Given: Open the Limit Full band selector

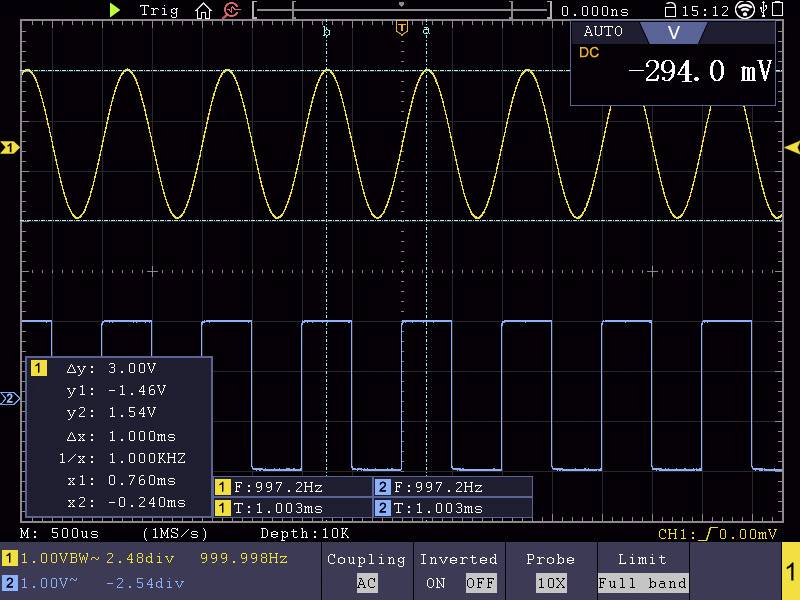Looking at the screenshot, I should pos(643,582).
